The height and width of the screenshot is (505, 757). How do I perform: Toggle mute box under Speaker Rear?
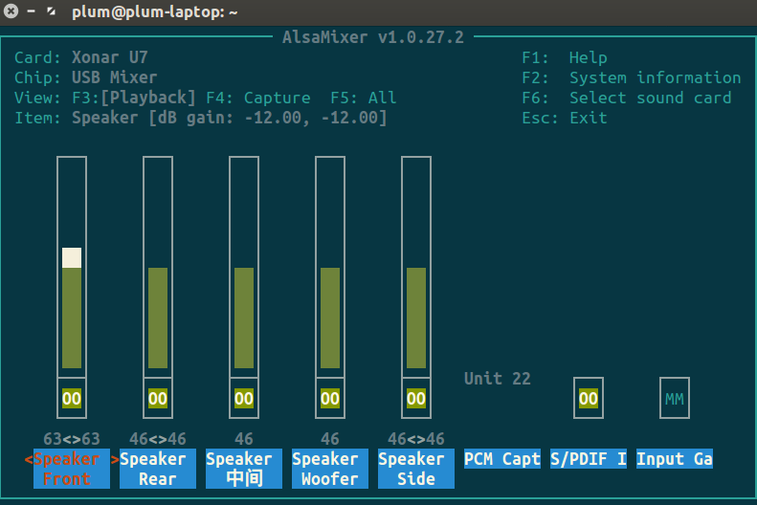pos(158,398)
